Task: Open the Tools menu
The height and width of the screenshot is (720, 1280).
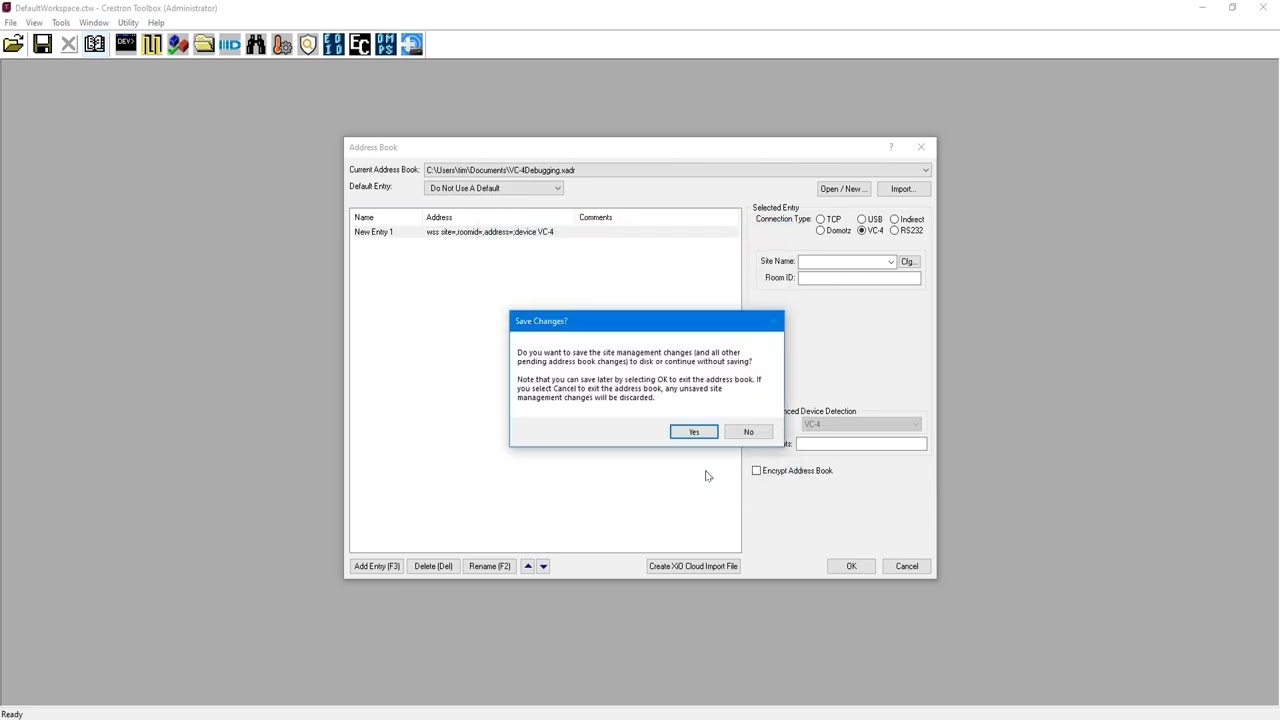Action: [x=61, y=22]
